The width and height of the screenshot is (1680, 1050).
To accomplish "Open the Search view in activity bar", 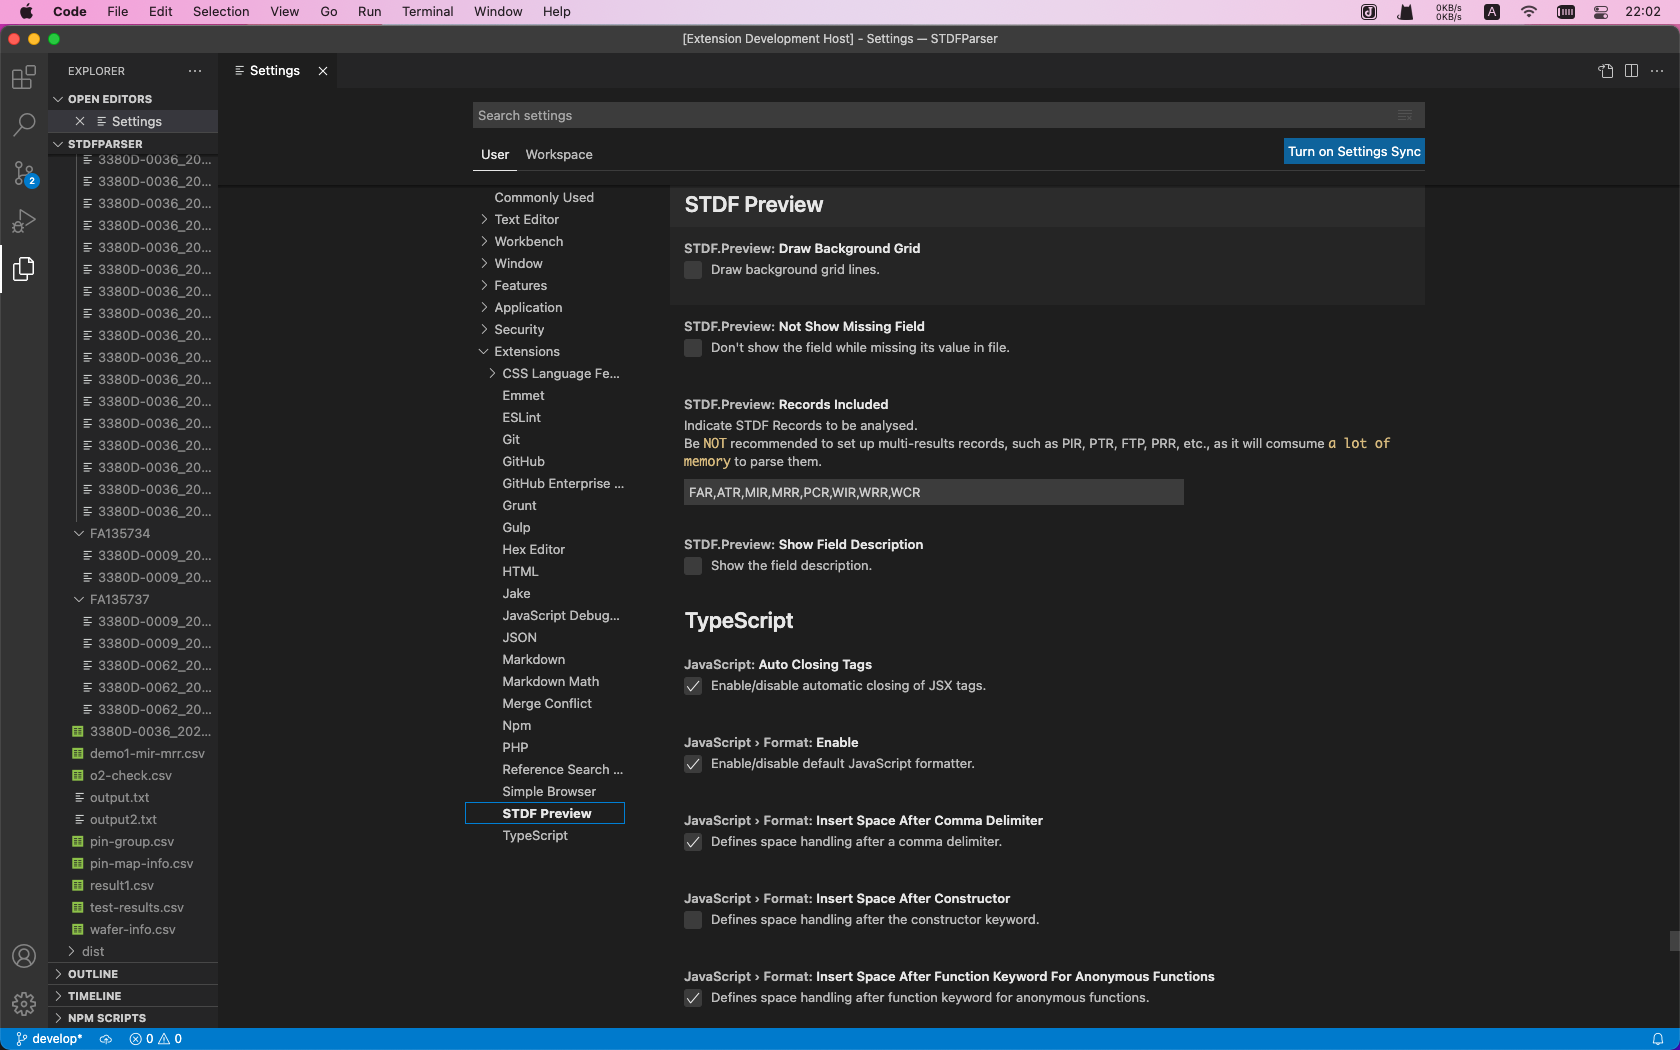I will [24, 125].
